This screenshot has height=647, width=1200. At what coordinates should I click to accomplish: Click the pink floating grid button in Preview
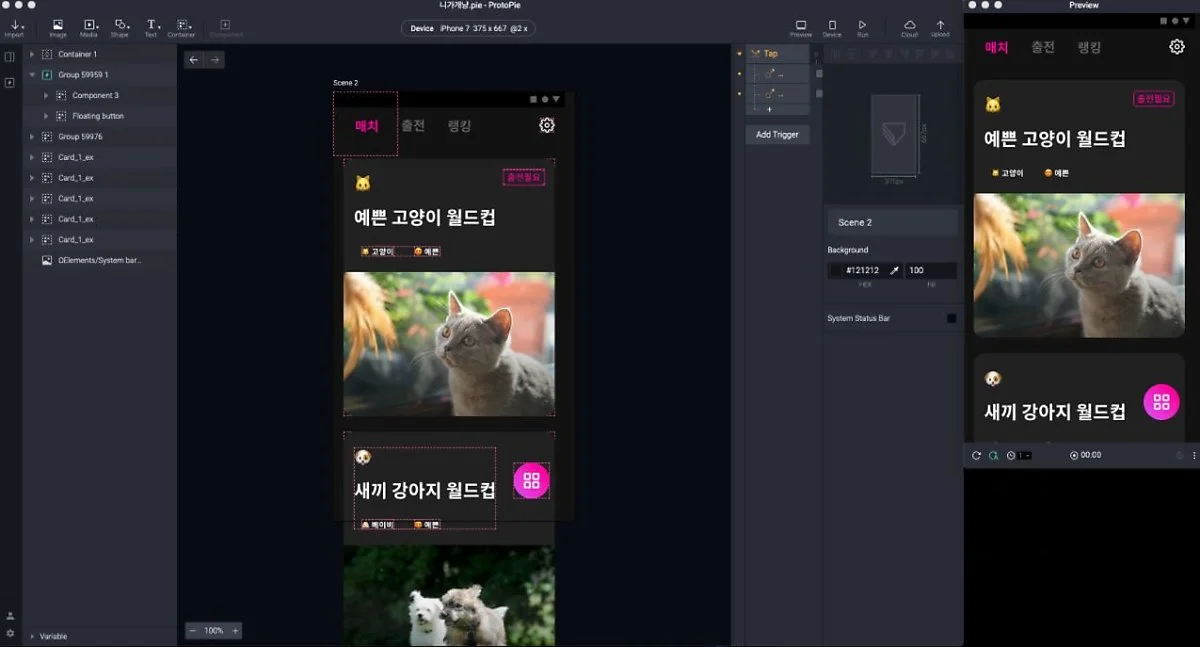pos(1161,402)
